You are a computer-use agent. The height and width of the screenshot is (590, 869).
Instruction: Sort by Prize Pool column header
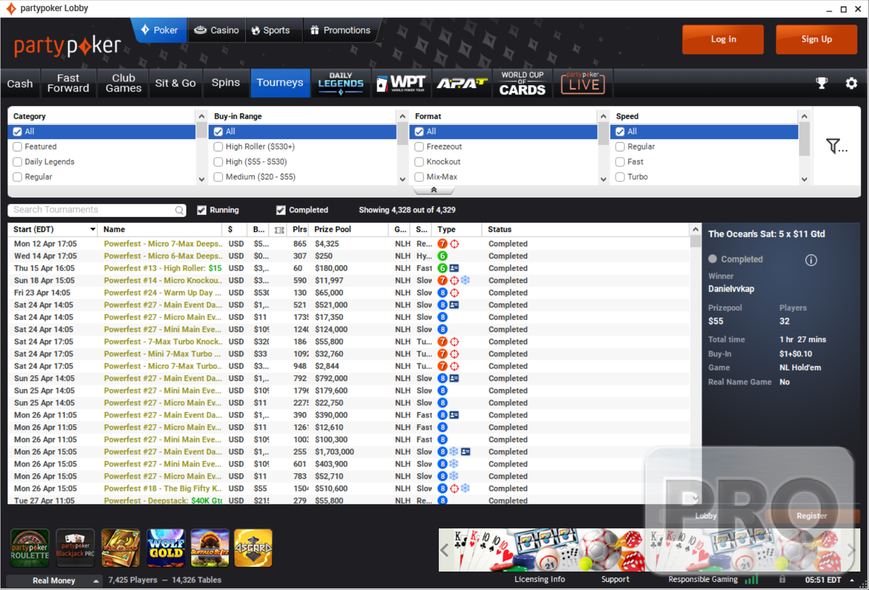(x=349, y=229)
